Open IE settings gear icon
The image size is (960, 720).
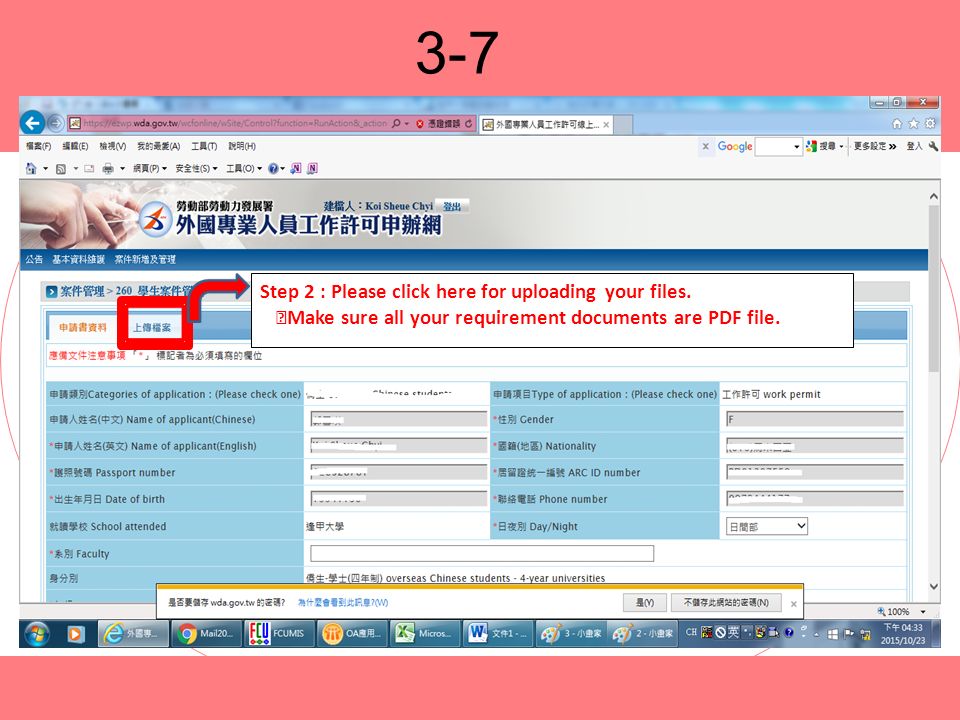(930, 124)
